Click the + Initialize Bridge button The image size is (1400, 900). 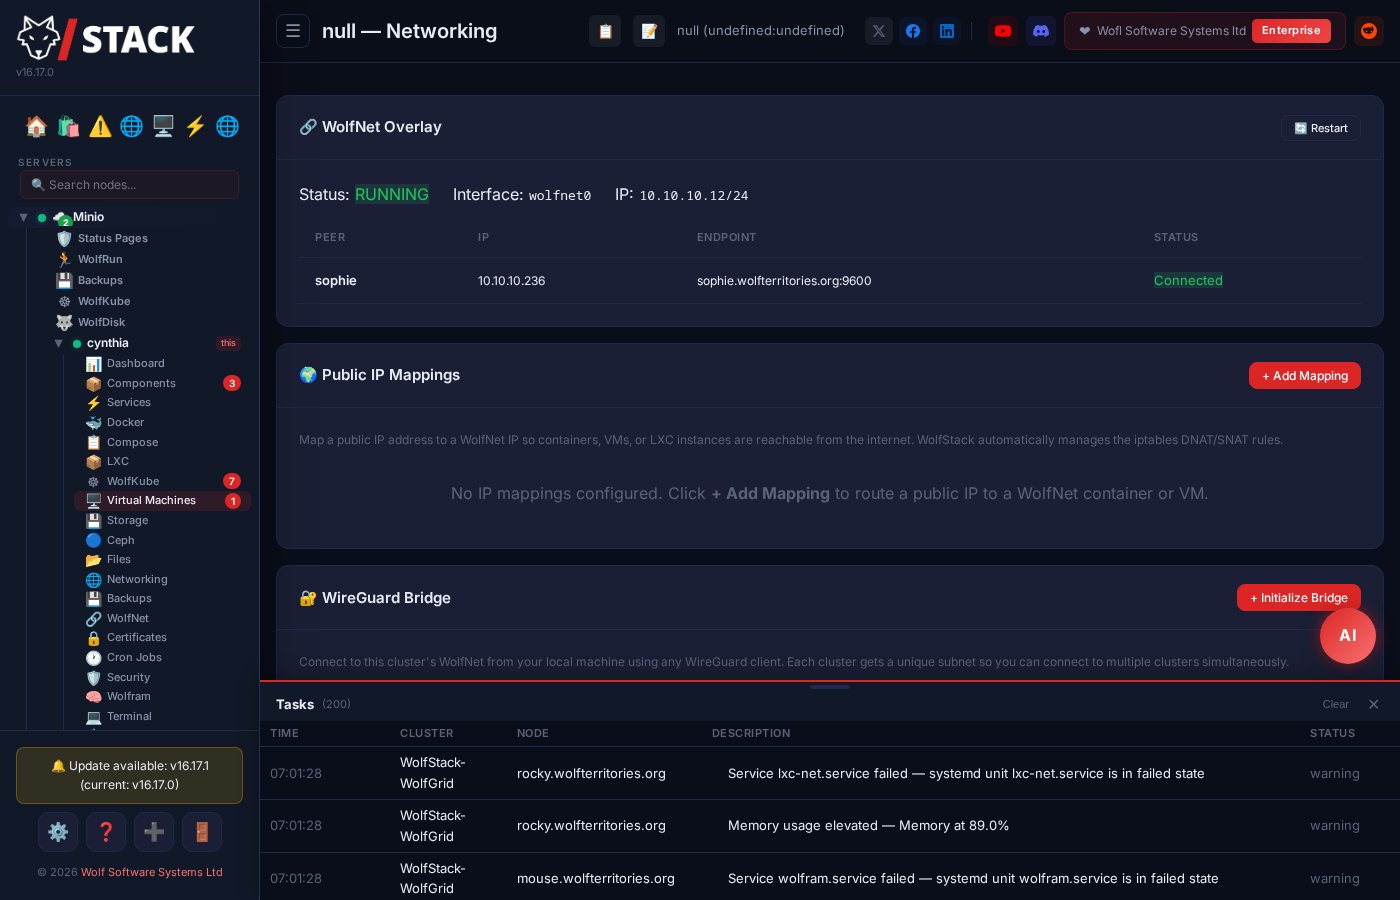point(1299,598)
